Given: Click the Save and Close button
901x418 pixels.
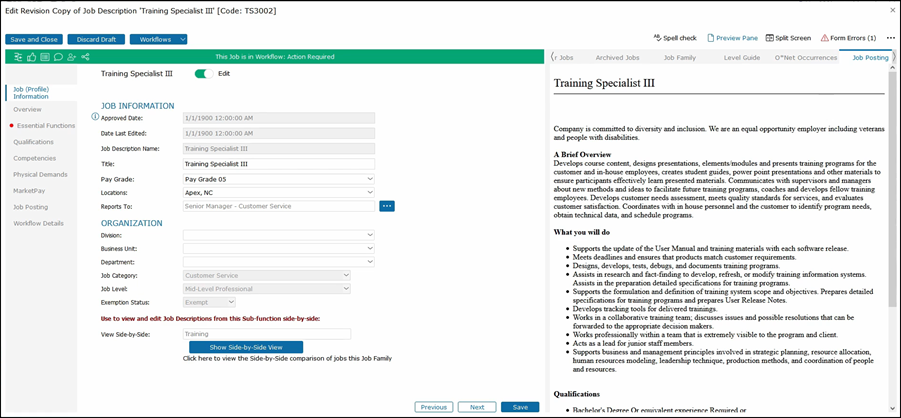Looking at the screenshot, I should pos(34,39).
